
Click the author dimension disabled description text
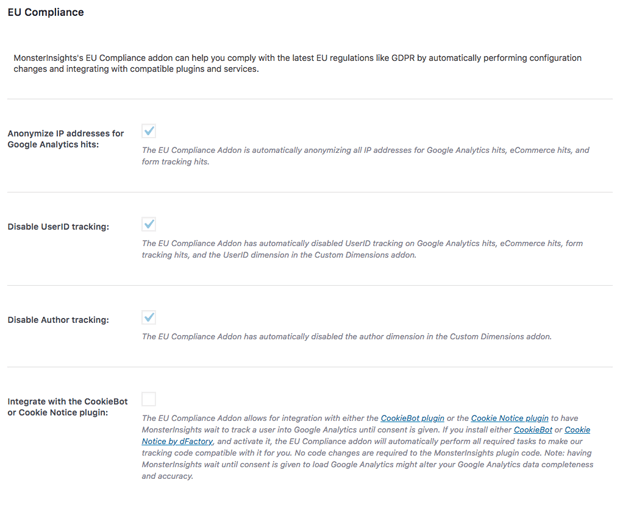346,336
